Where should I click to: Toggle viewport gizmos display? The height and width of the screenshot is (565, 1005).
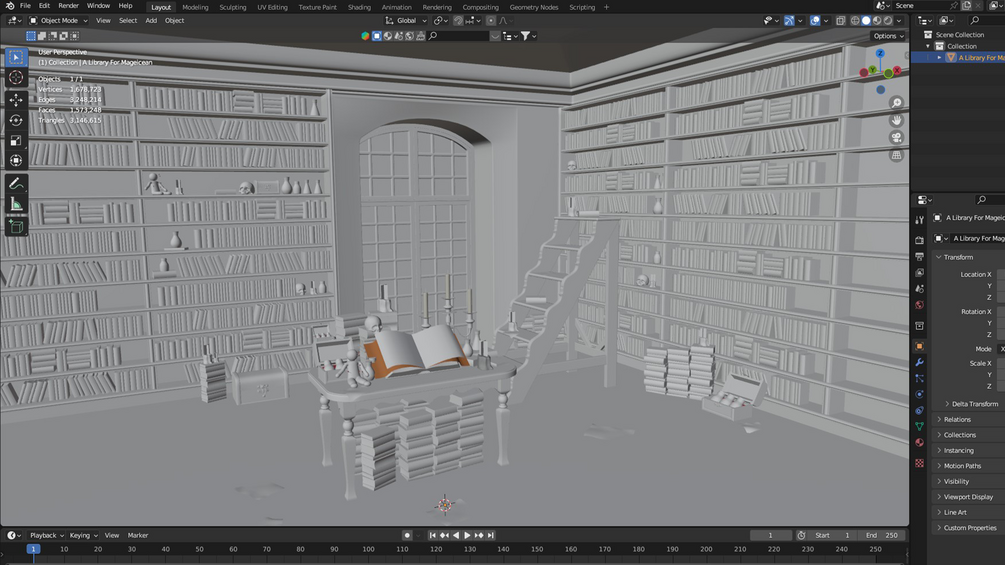coord(789,20)
